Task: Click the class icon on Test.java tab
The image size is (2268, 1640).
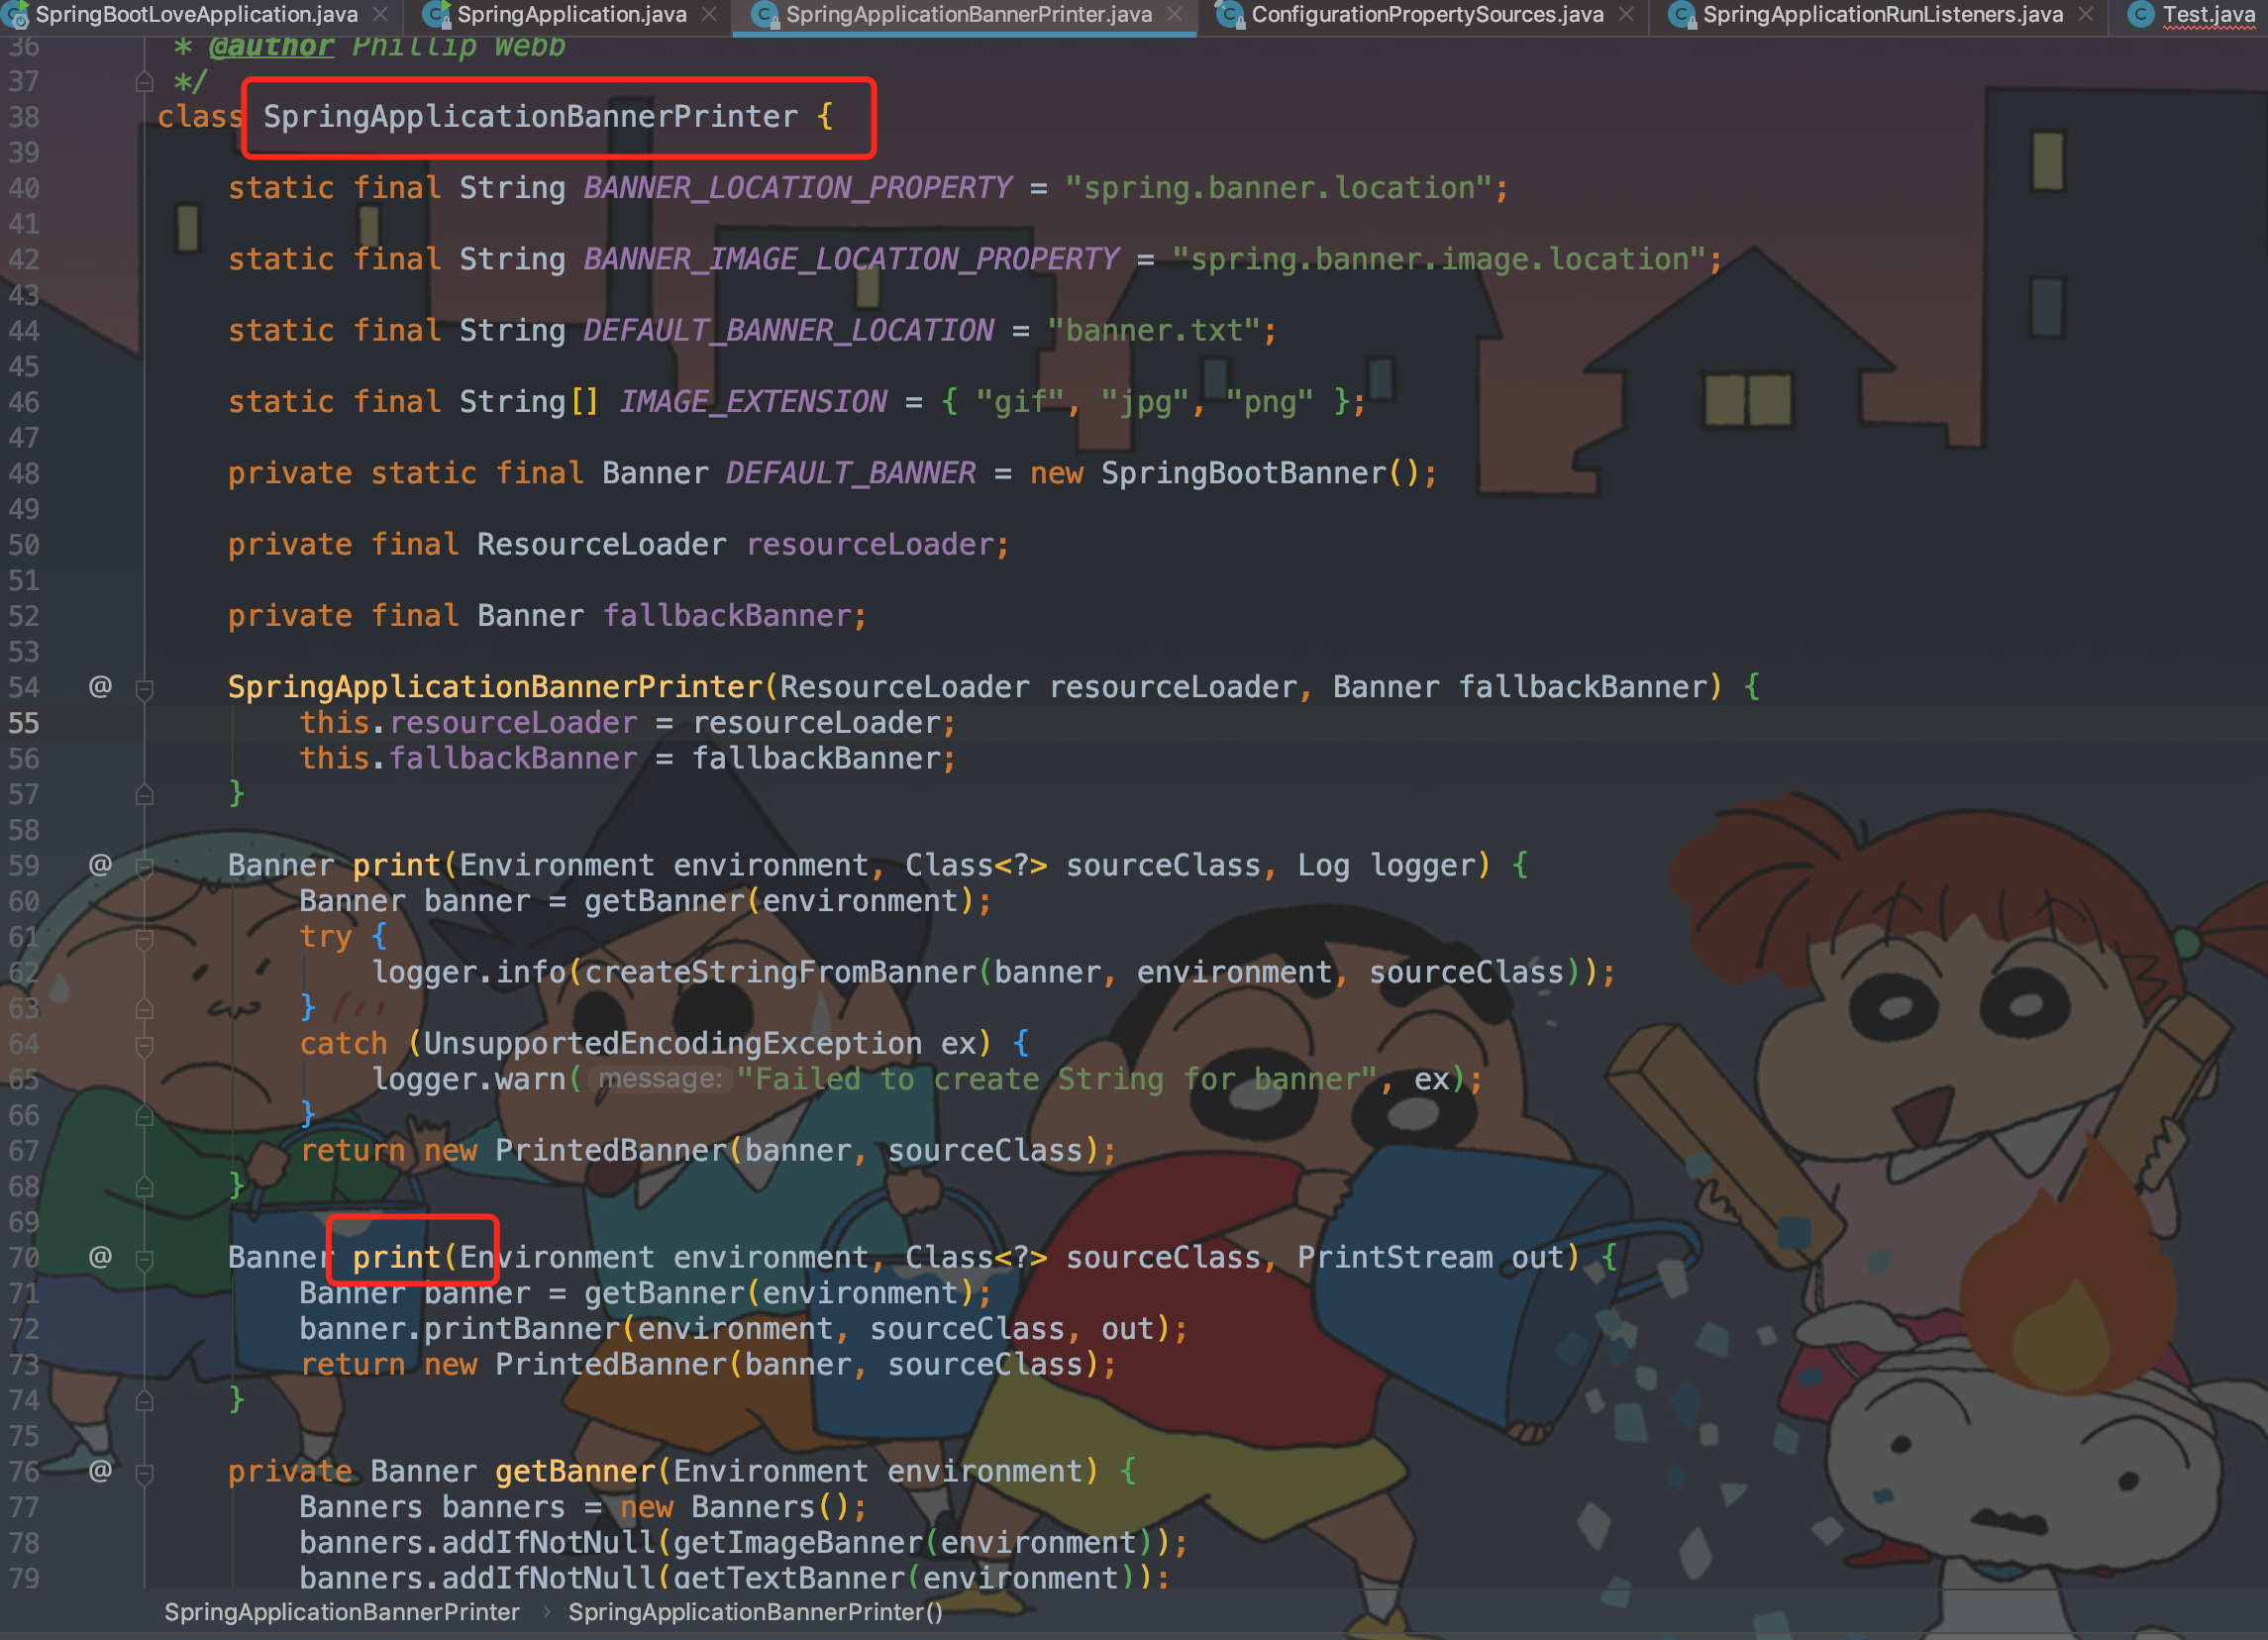Action: click(2140, 14)
